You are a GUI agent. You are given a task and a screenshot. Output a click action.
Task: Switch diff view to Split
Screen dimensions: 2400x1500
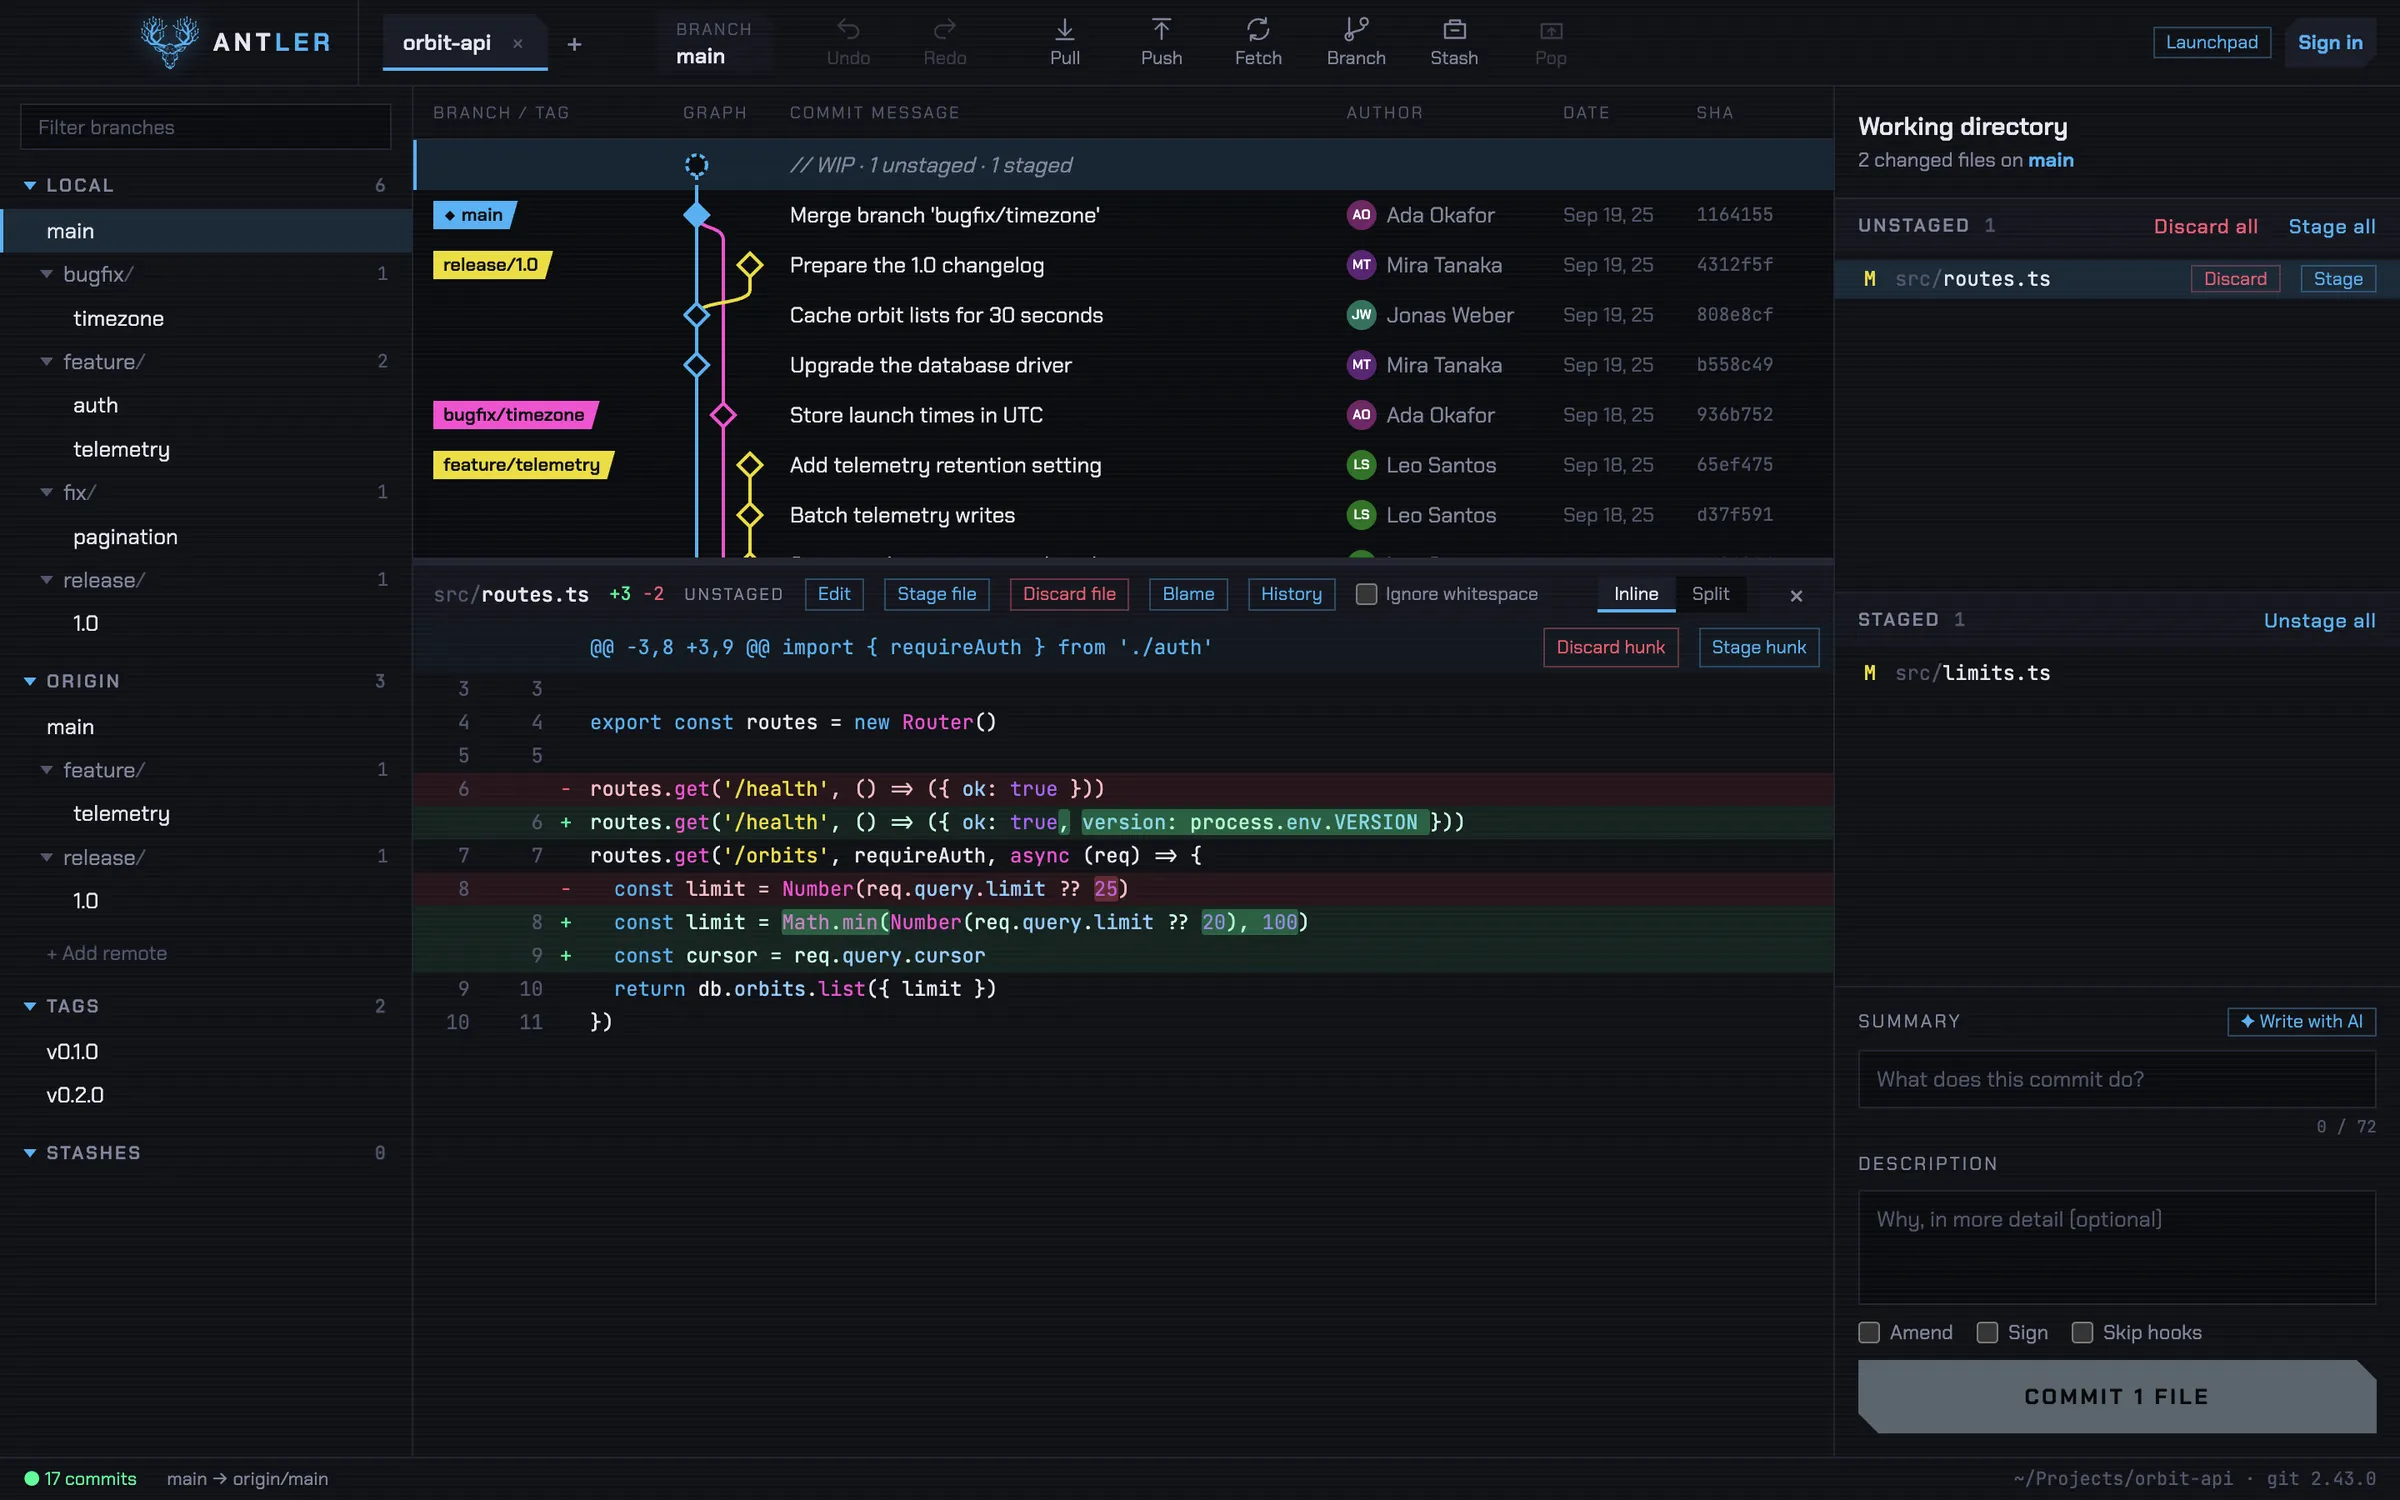[1710, 594]
